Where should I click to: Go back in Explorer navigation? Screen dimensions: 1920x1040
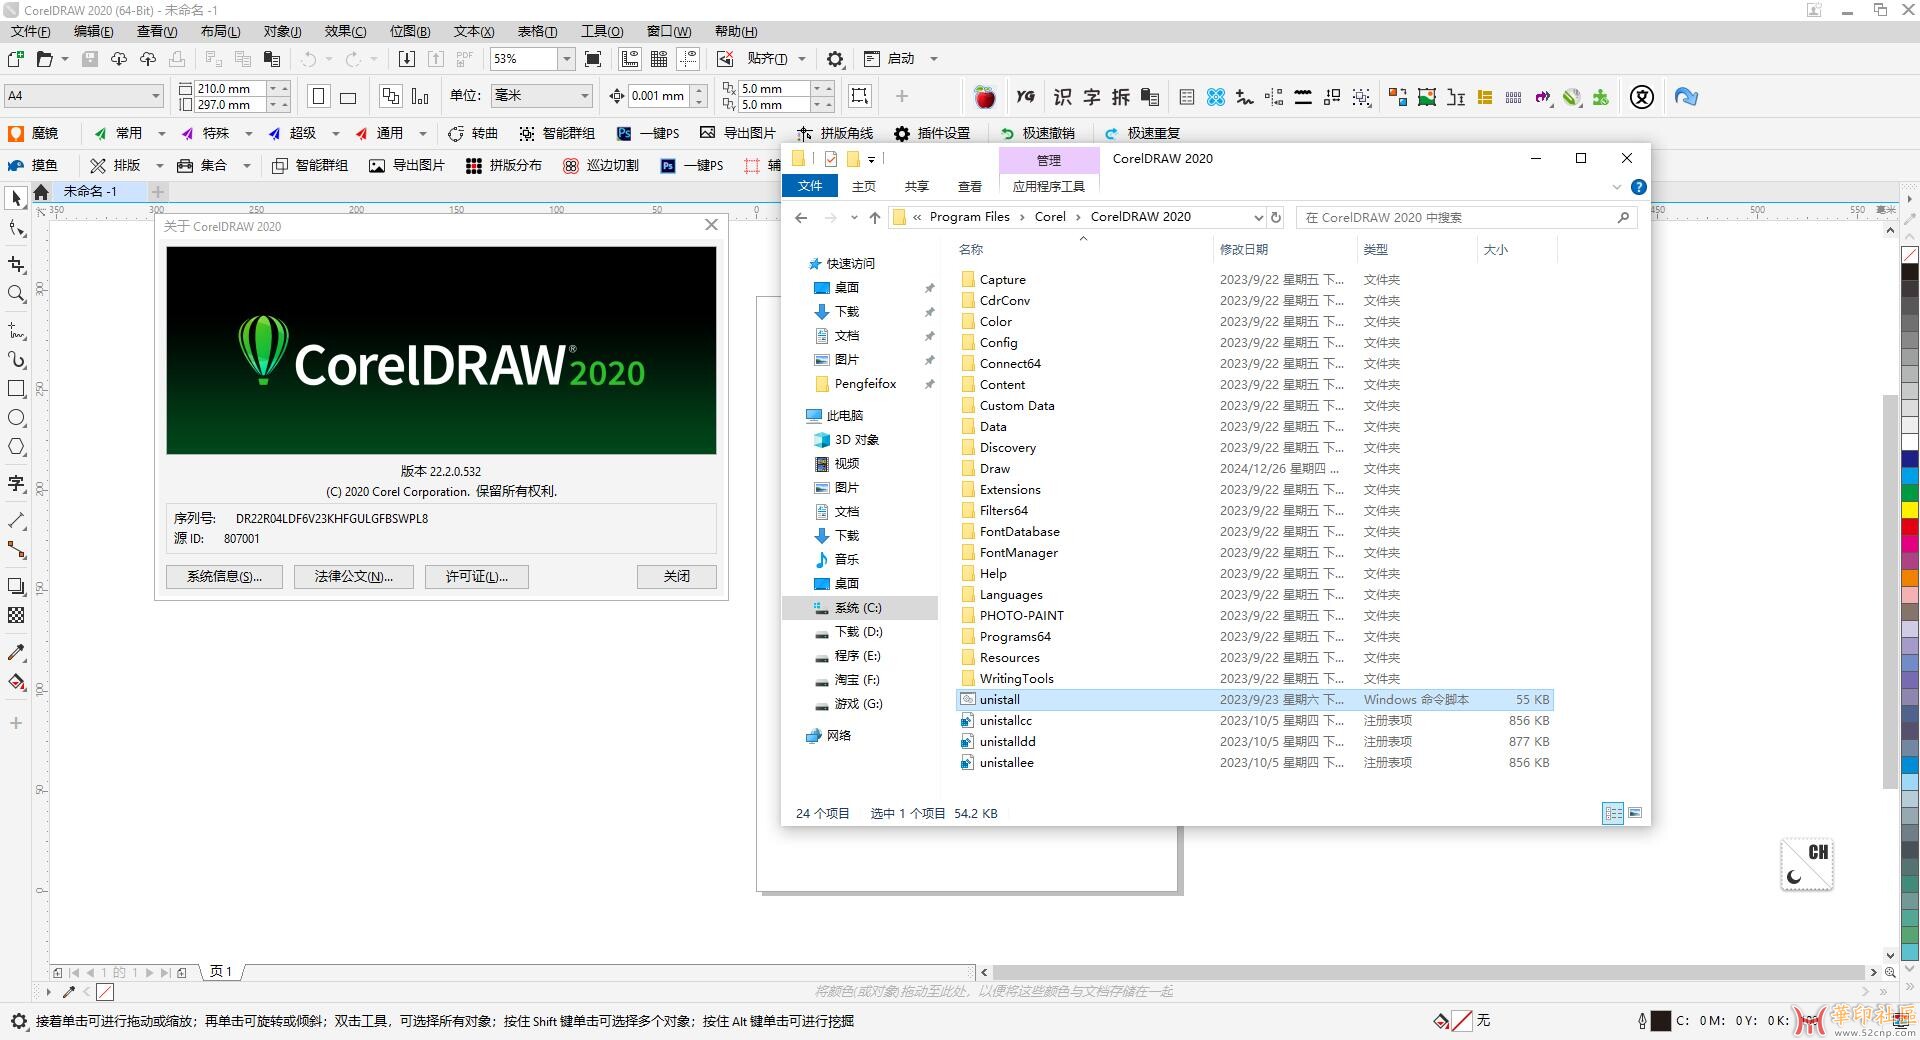(801, 217)
